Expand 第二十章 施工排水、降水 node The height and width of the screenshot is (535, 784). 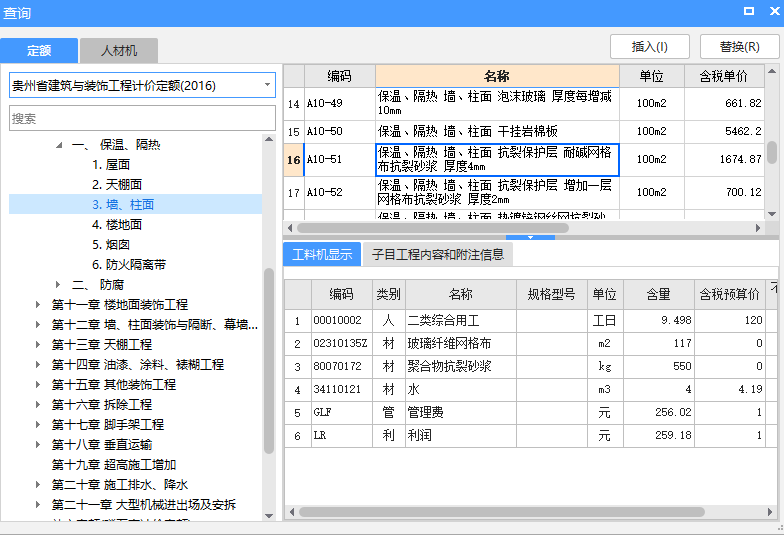[x=38, y=484]
